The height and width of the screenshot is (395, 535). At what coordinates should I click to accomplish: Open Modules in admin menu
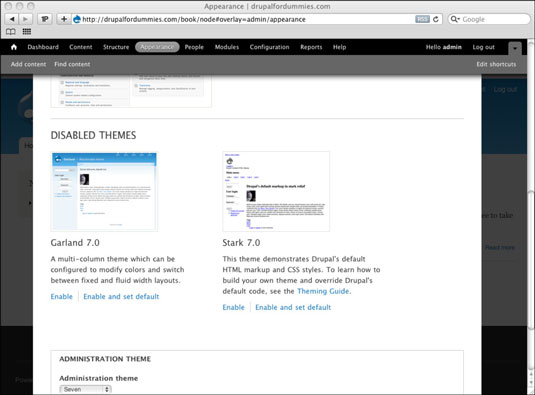point(227,47)
